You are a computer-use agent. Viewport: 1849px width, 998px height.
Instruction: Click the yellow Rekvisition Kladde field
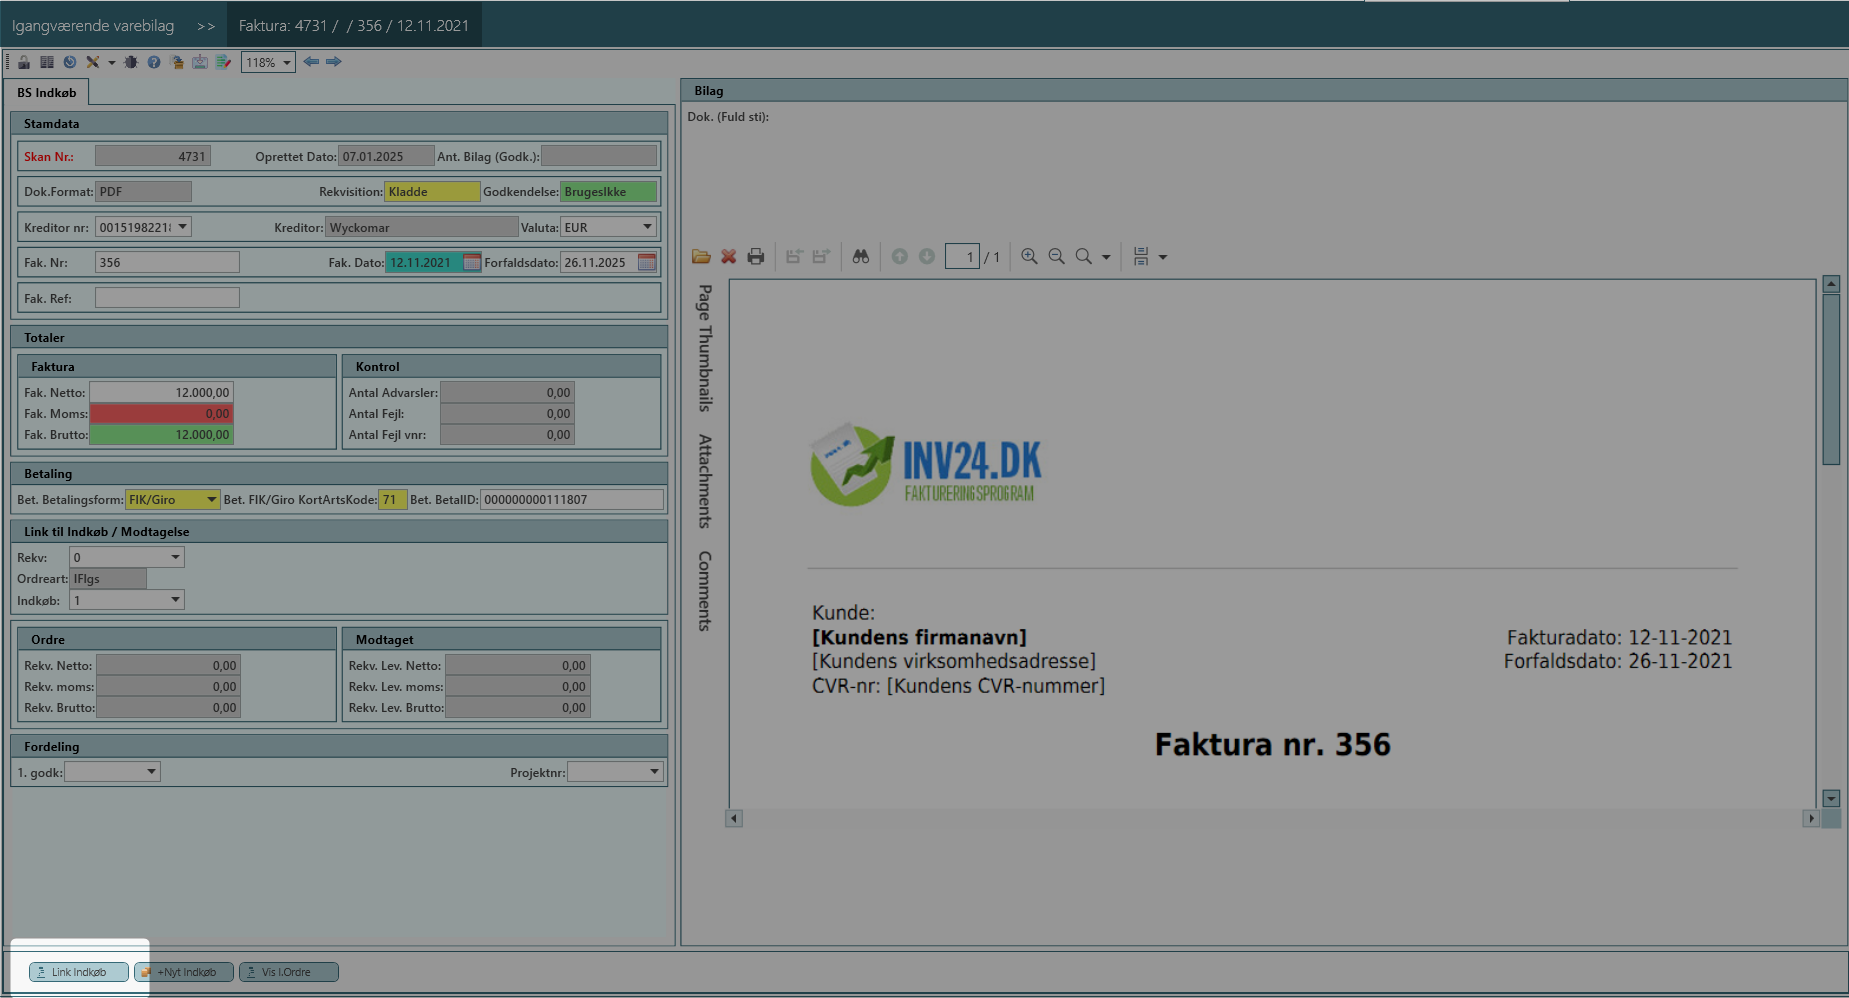432,191
